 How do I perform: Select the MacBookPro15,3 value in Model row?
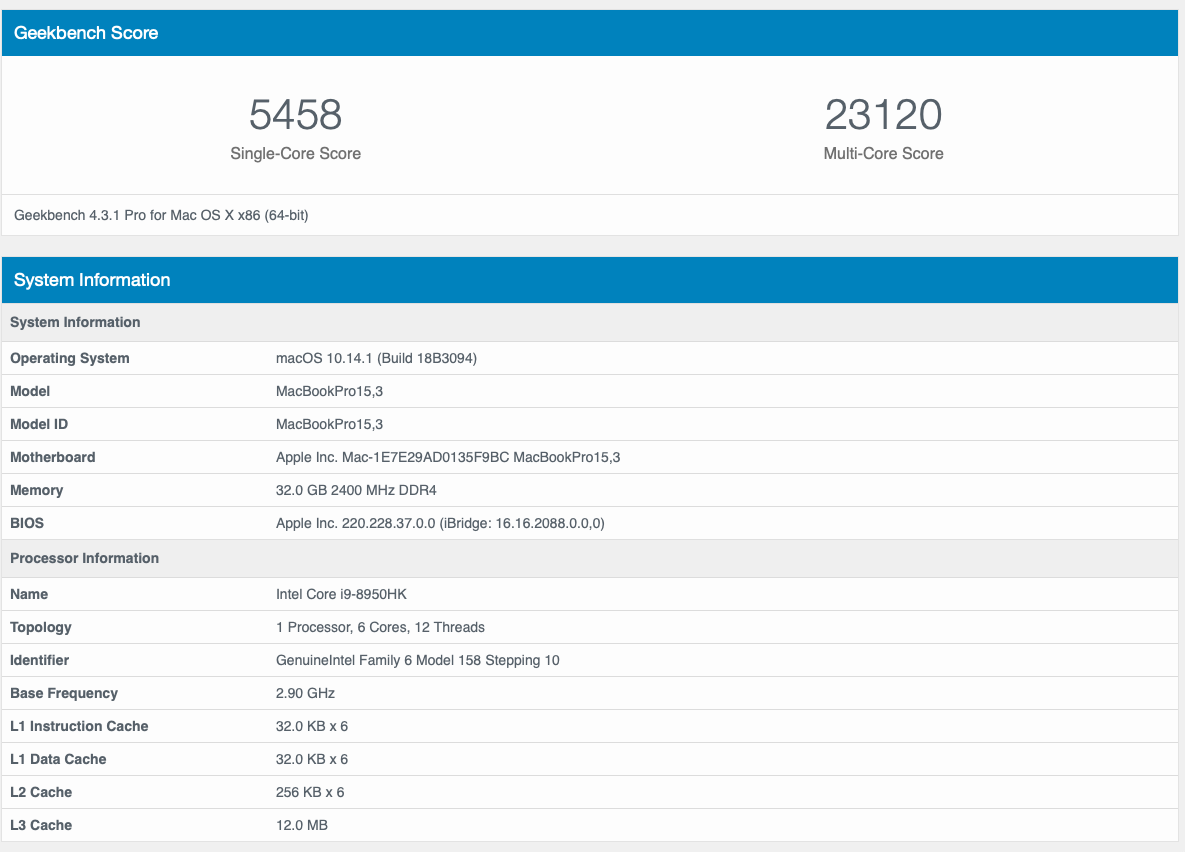click(x=330, y=392)
